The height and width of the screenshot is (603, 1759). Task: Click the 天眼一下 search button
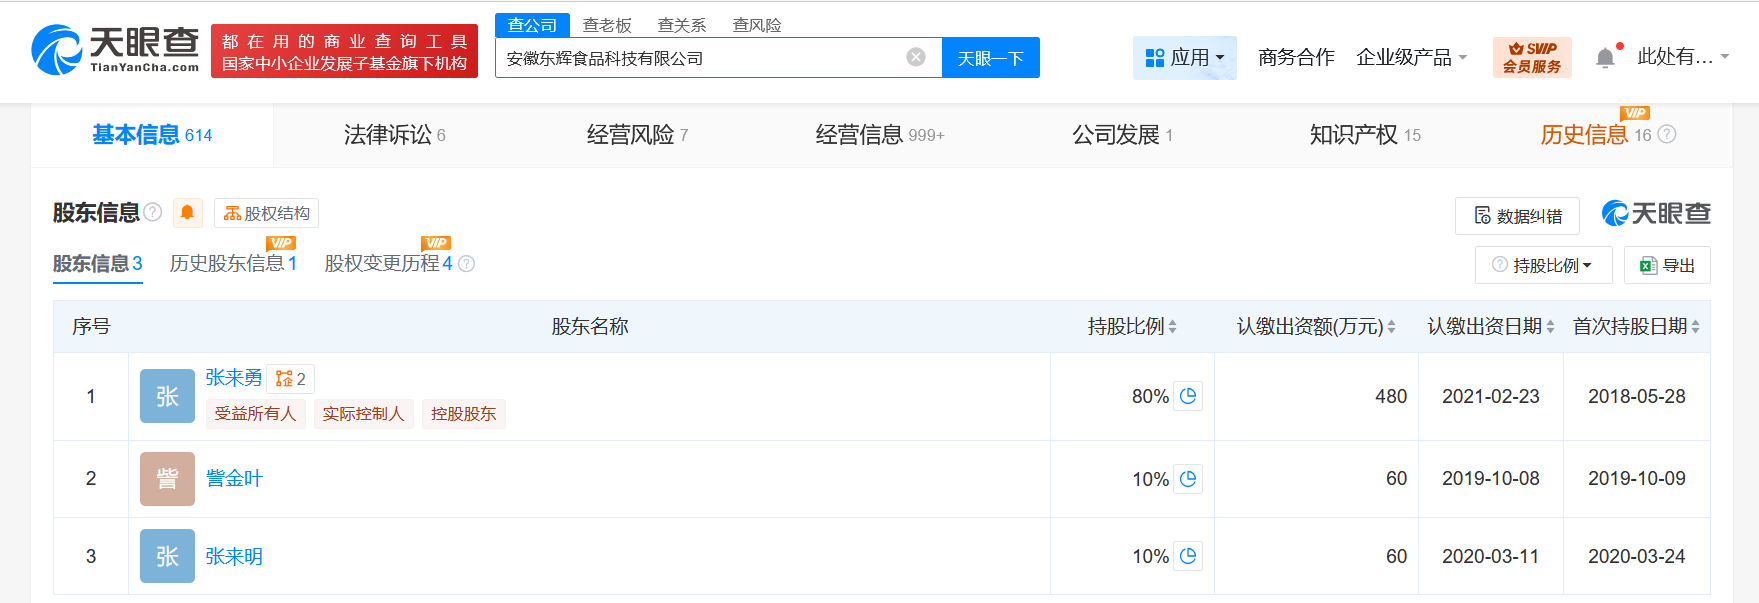pos(990,57)
